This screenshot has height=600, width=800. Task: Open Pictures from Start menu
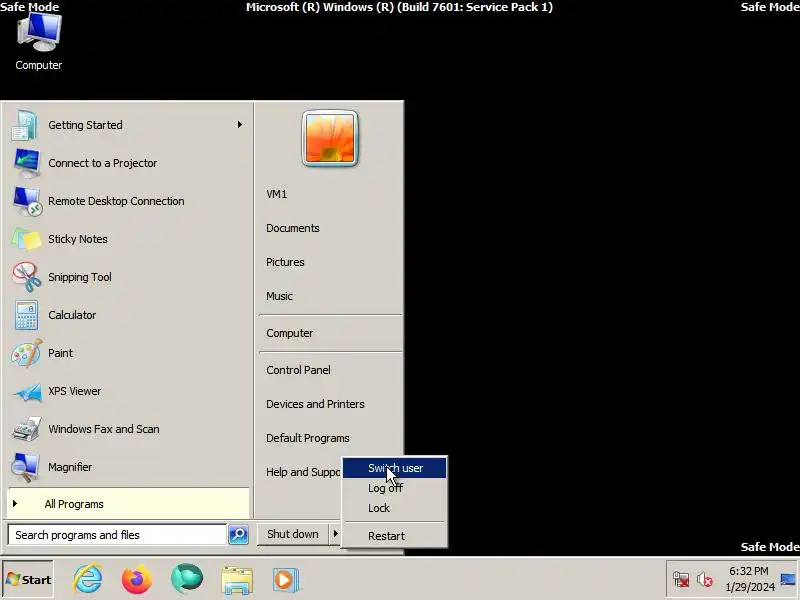tap(285, 262)
